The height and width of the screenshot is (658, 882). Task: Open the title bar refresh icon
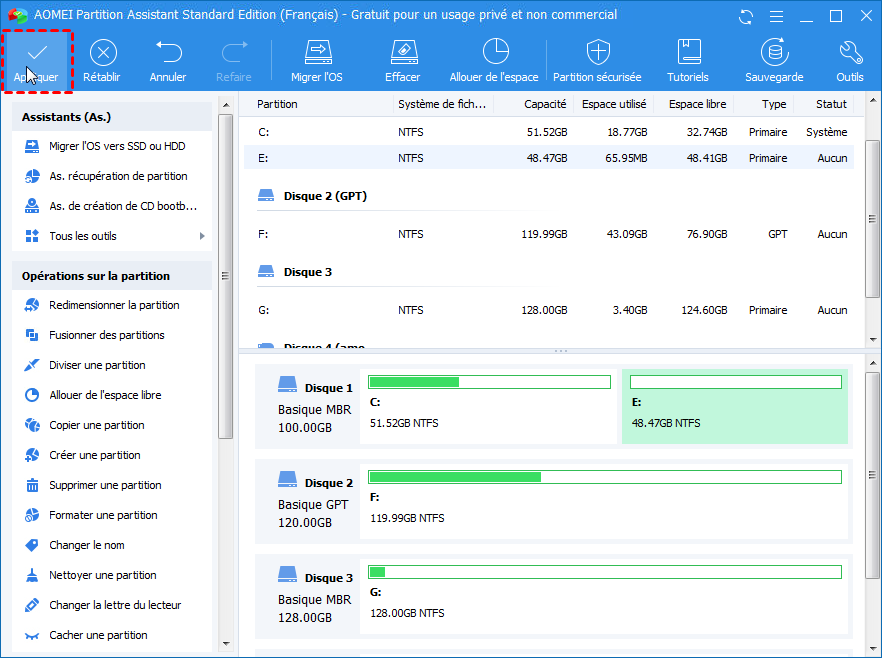[x=746, y=16]
